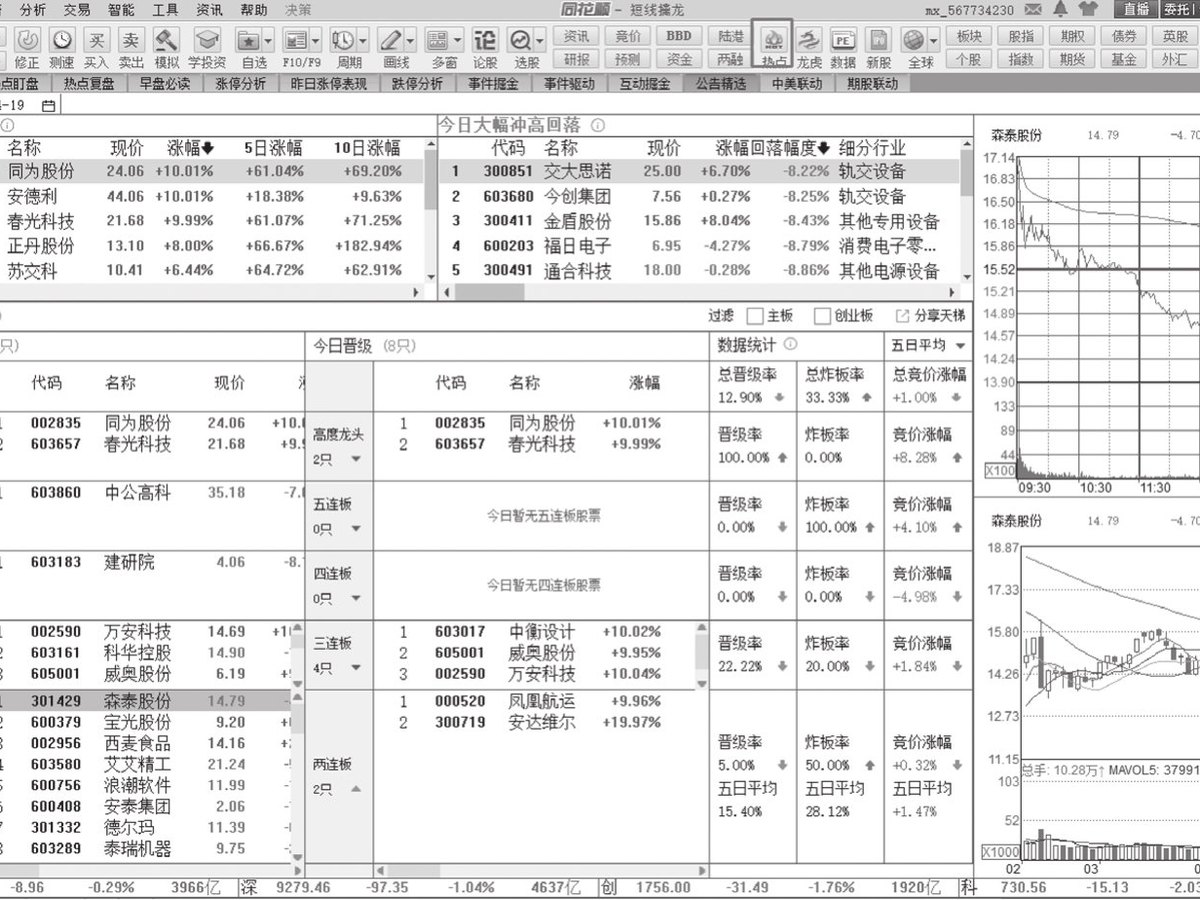Toggle the 主板 filter checkbox

[x=755, y=316]
